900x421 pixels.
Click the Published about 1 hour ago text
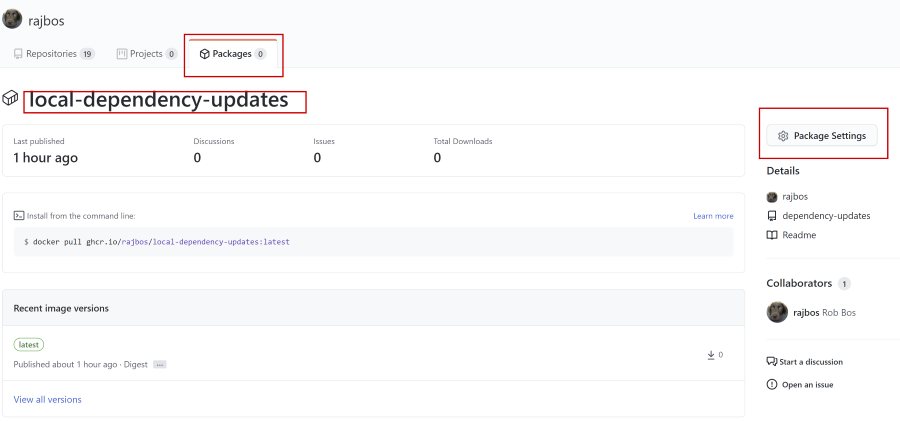[x=65, y=364]
